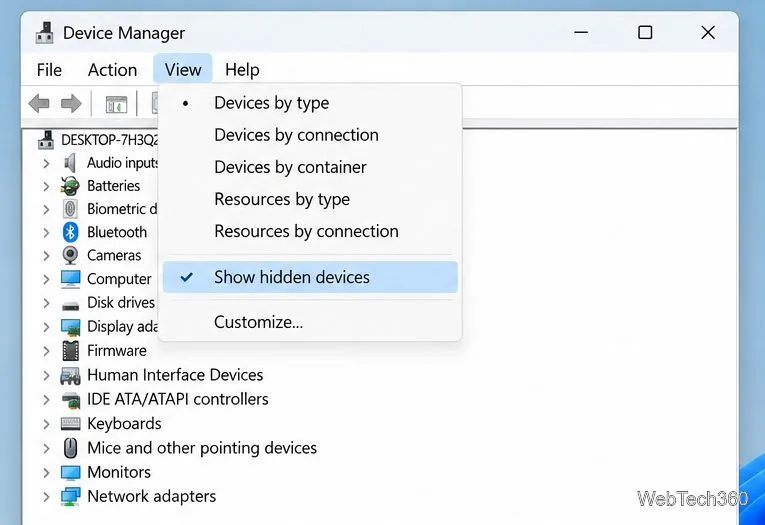
Task: Expand the Firmware category chevron
Action: pyautogui.click(x=46, y=351)
